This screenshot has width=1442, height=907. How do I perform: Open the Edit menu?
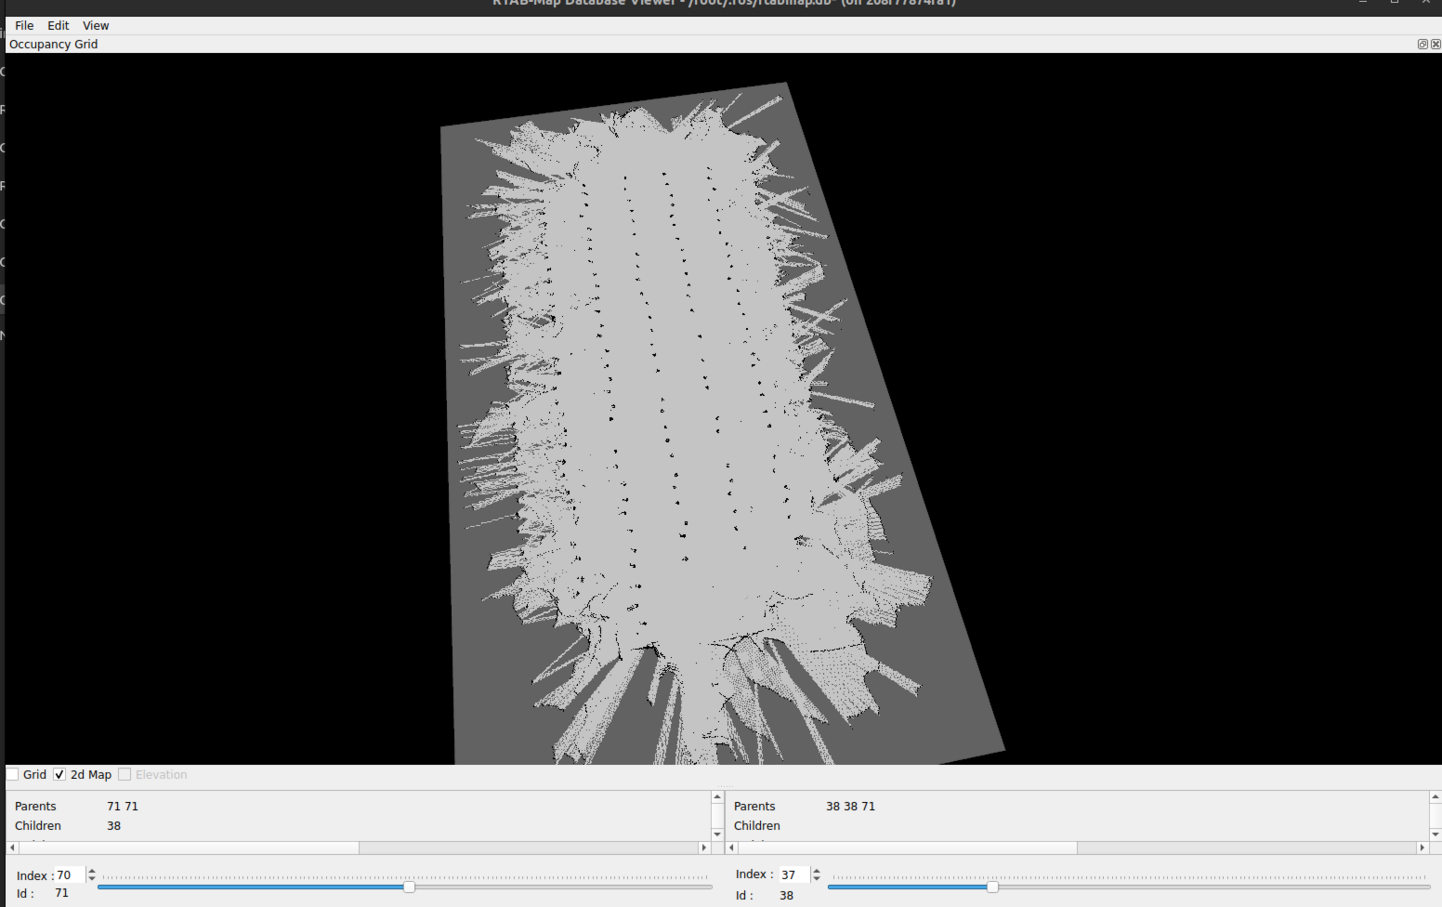58,26
